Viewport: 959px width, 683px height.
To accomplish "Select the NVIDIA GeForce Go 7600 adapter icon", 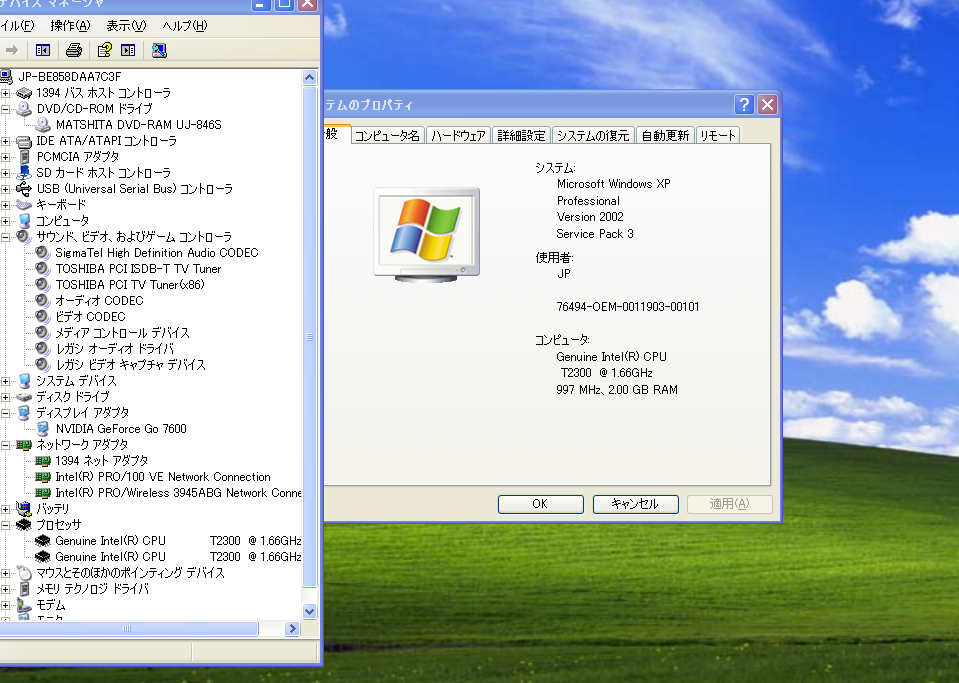I will point(43,429).
